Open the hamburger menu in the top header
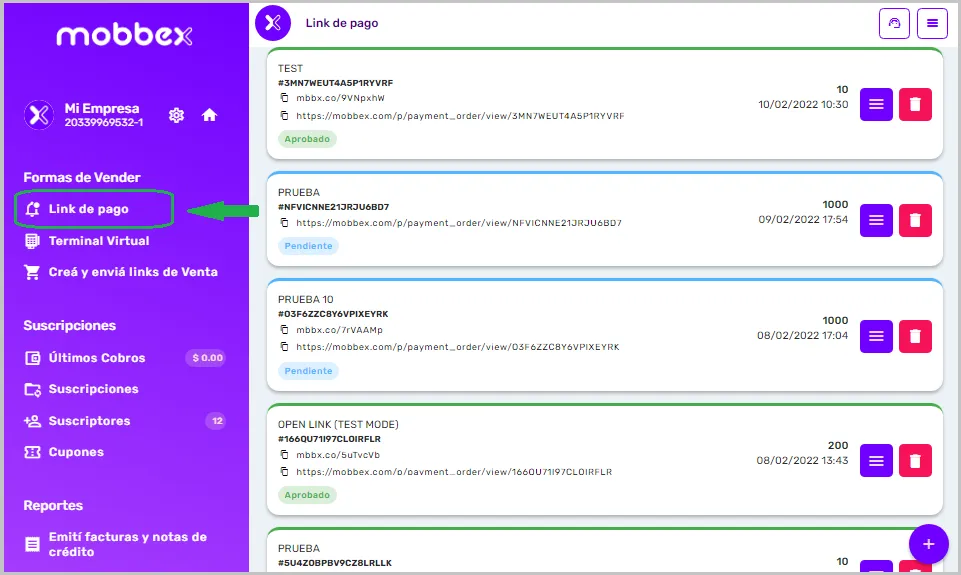The image size is (961, 575). (x=932, y=23)
